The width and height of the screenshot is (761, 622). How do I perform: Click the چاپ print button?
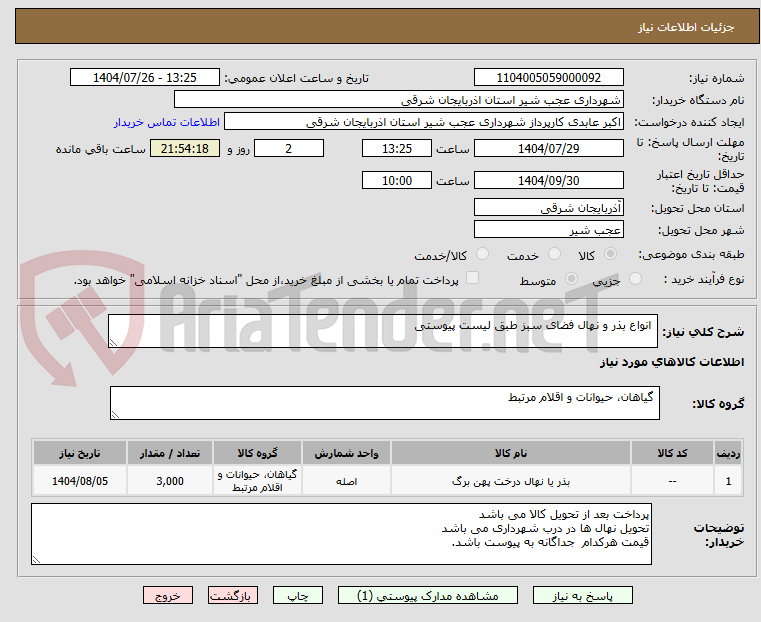[298, 595]
